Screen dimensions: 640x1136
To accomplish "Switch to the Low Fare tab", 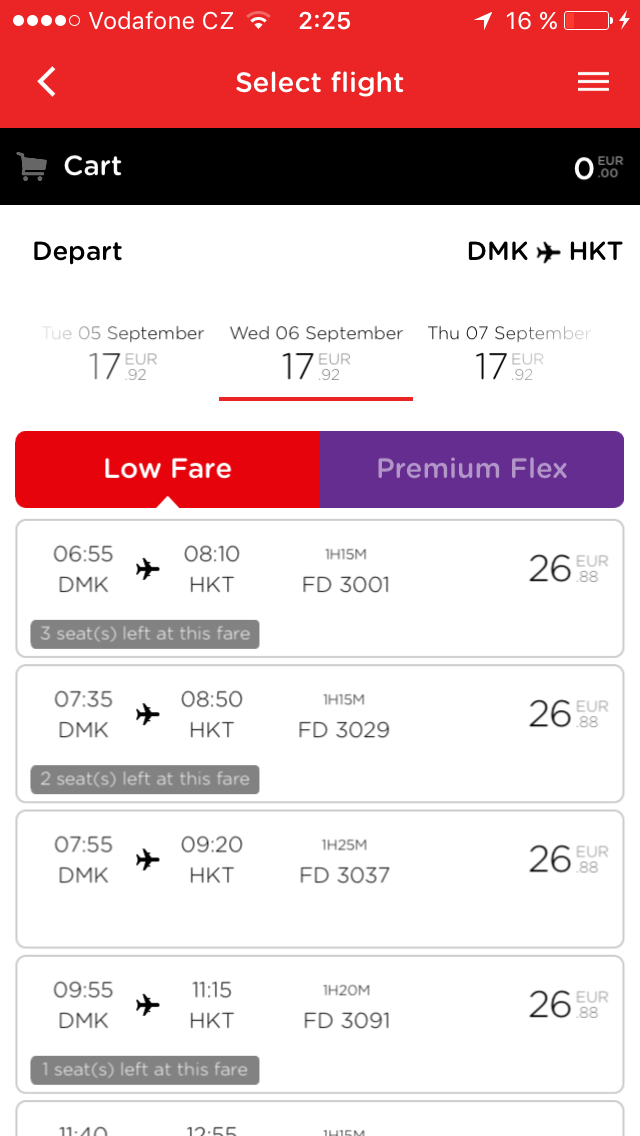I will coord(167,469).
